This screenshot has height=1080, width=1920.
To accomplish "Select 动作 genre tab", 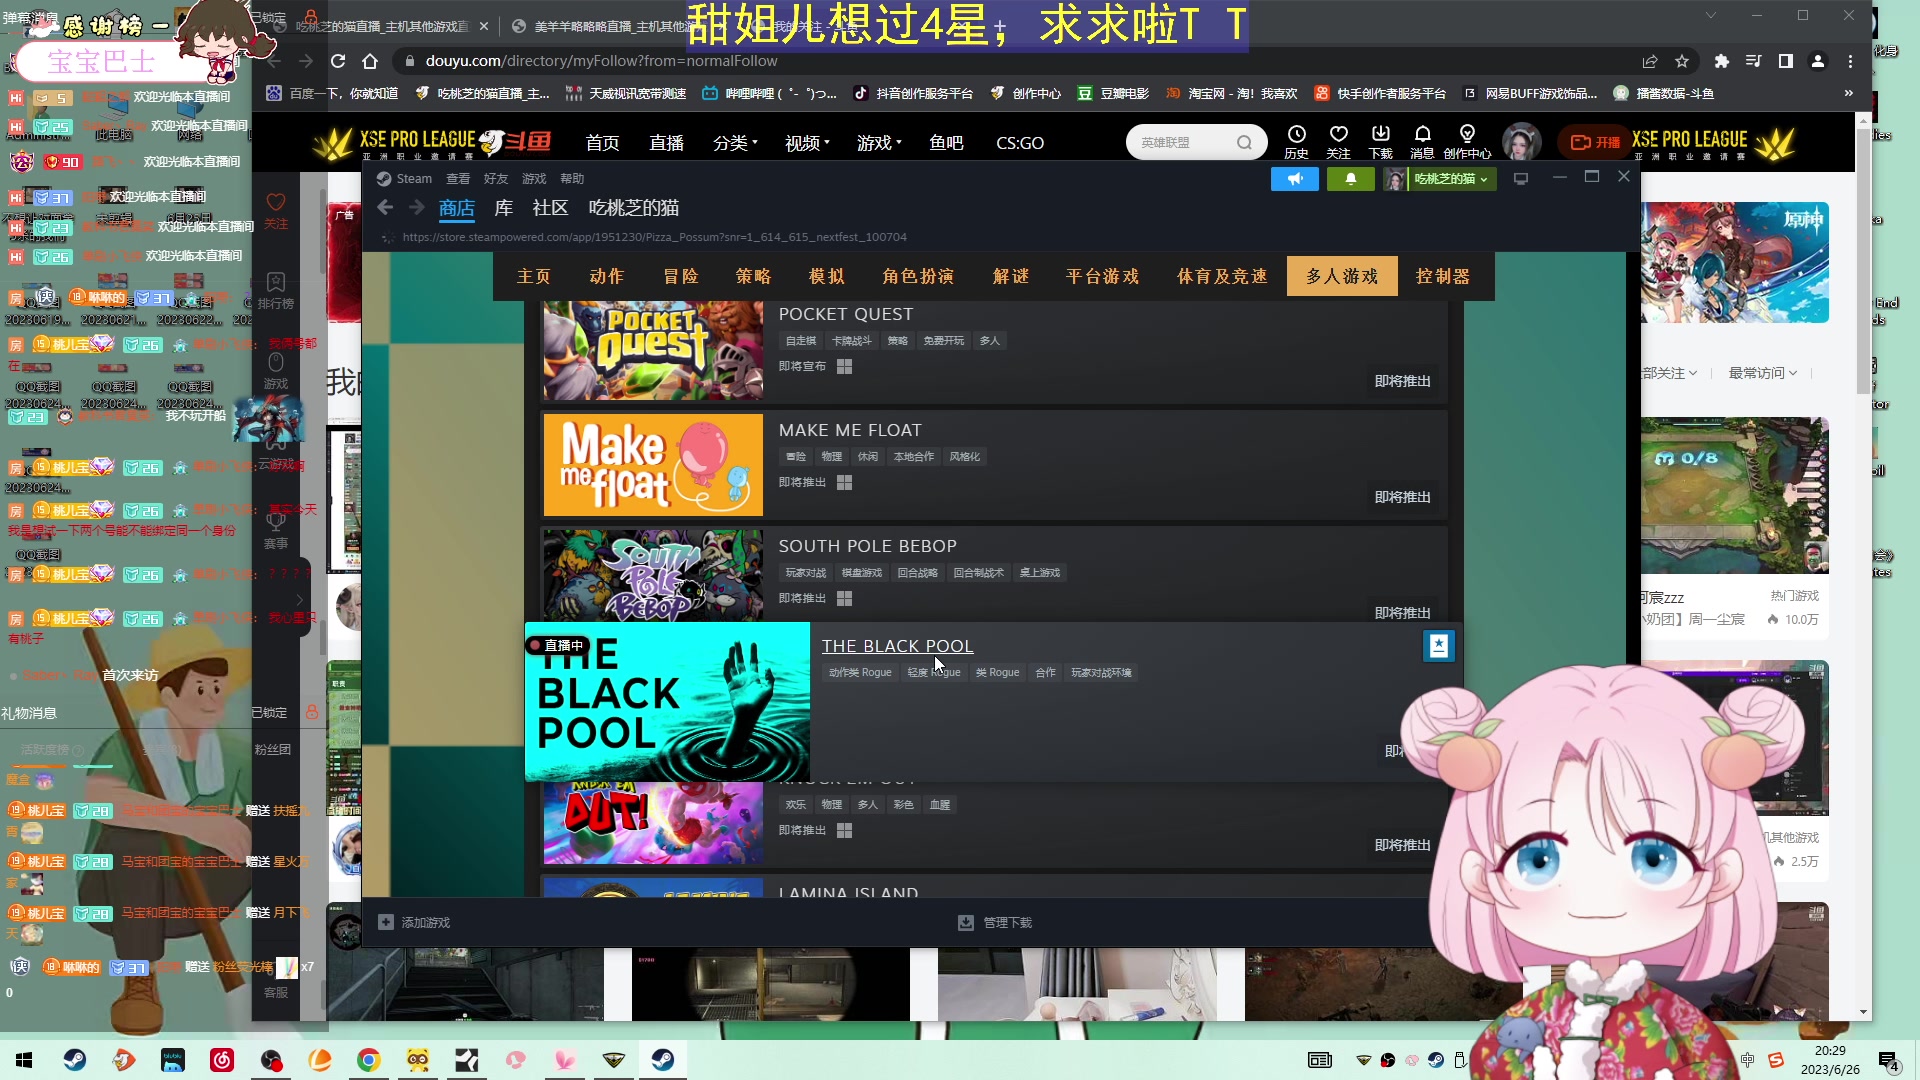I will point(606,276).
